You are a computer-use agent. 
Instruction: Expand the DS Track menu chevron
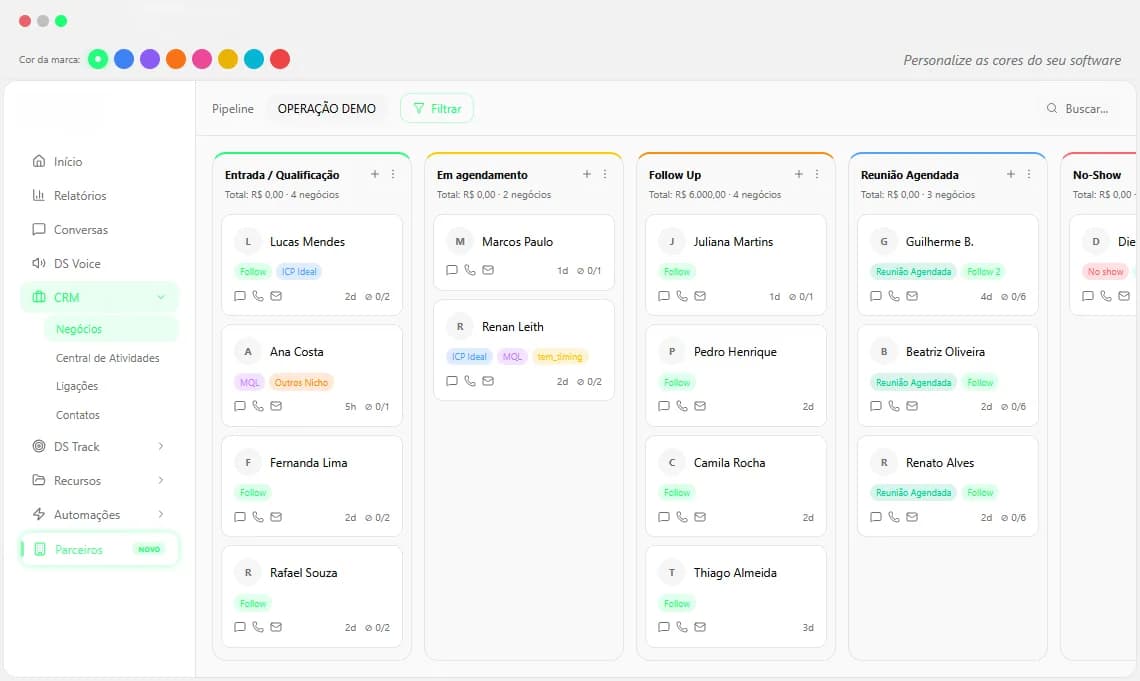(x=161, y=446)
